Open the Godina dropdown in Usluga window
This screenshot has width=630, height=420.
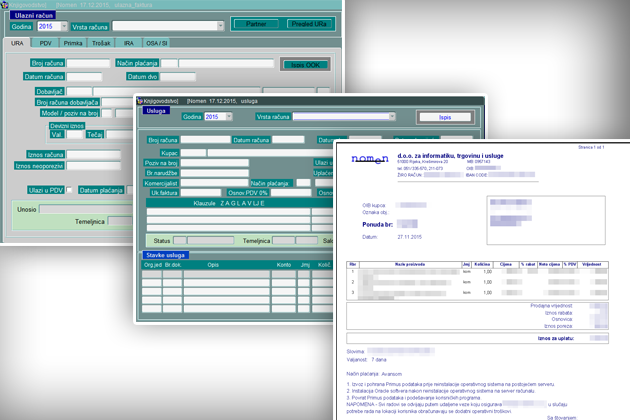click(228, 117)
